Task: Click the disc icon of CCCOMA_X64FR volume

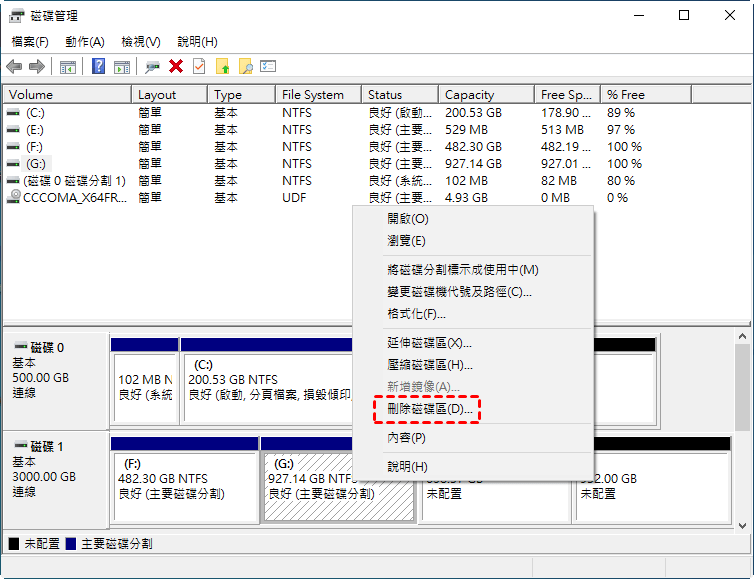Action: click(14, 197)
